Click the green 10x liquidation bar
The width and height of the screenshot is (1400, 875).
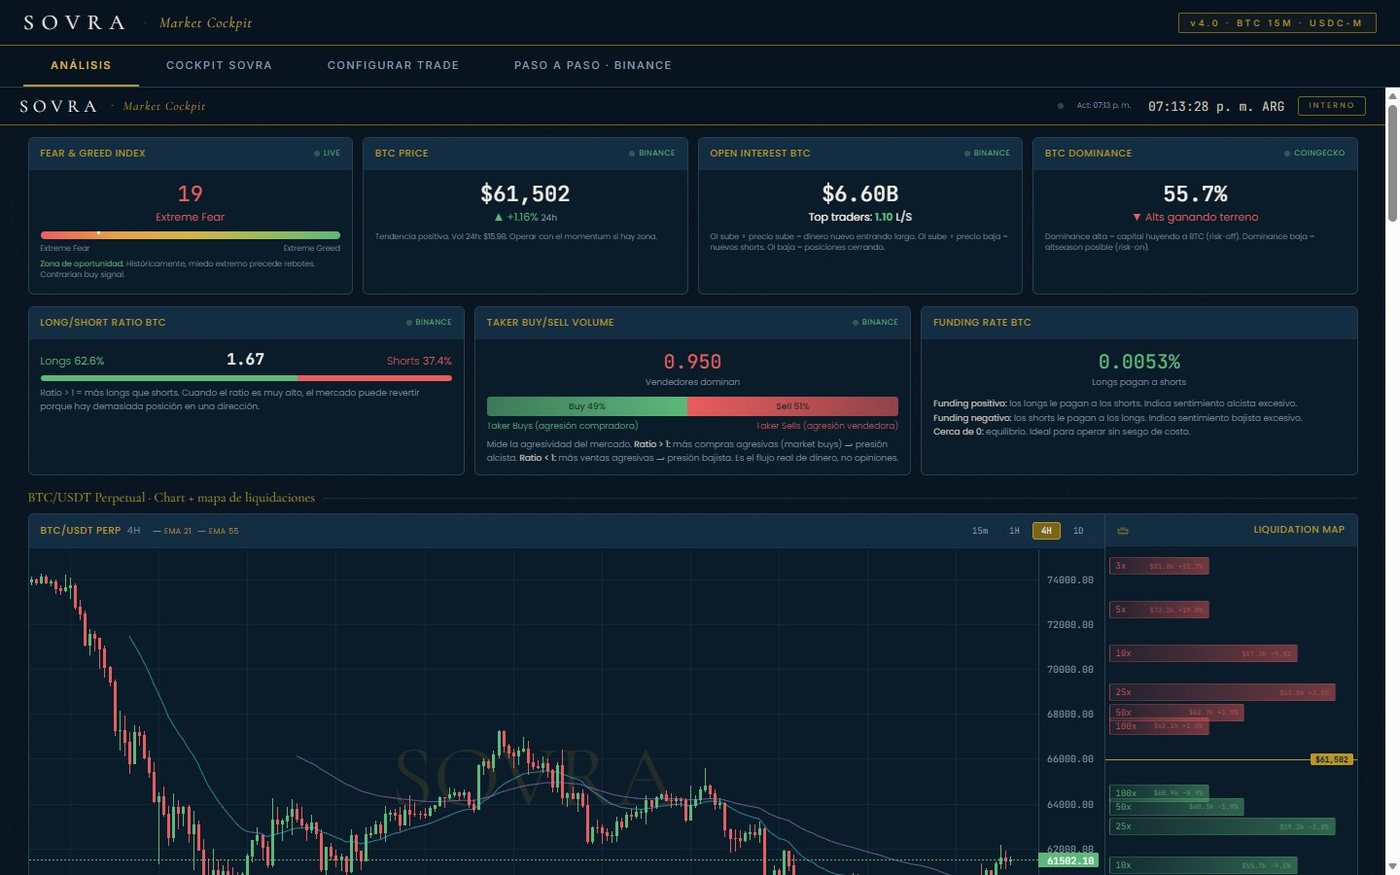coord(1203,865)
